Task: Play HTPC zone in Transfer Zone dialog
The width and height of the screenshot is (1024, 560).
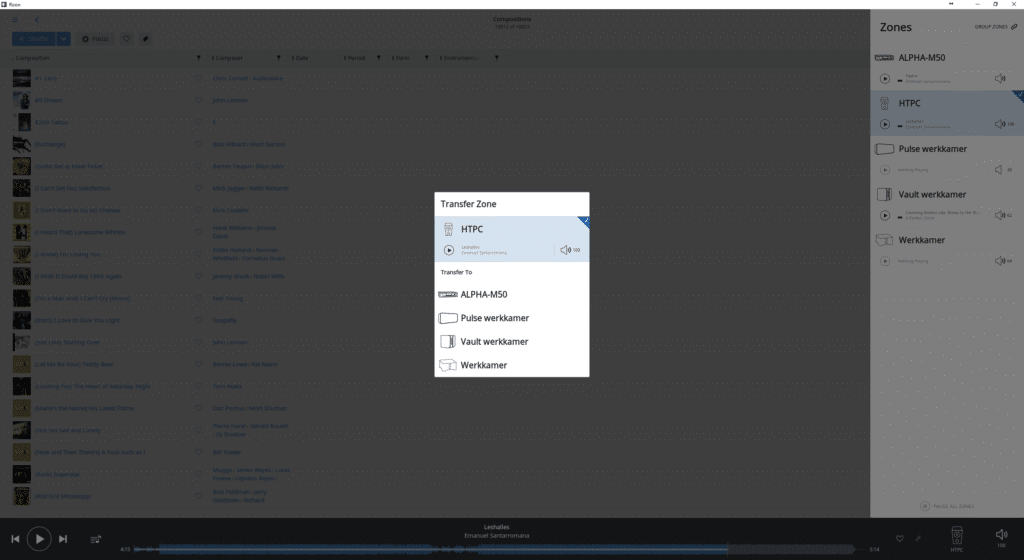Action: coord(449,250)
